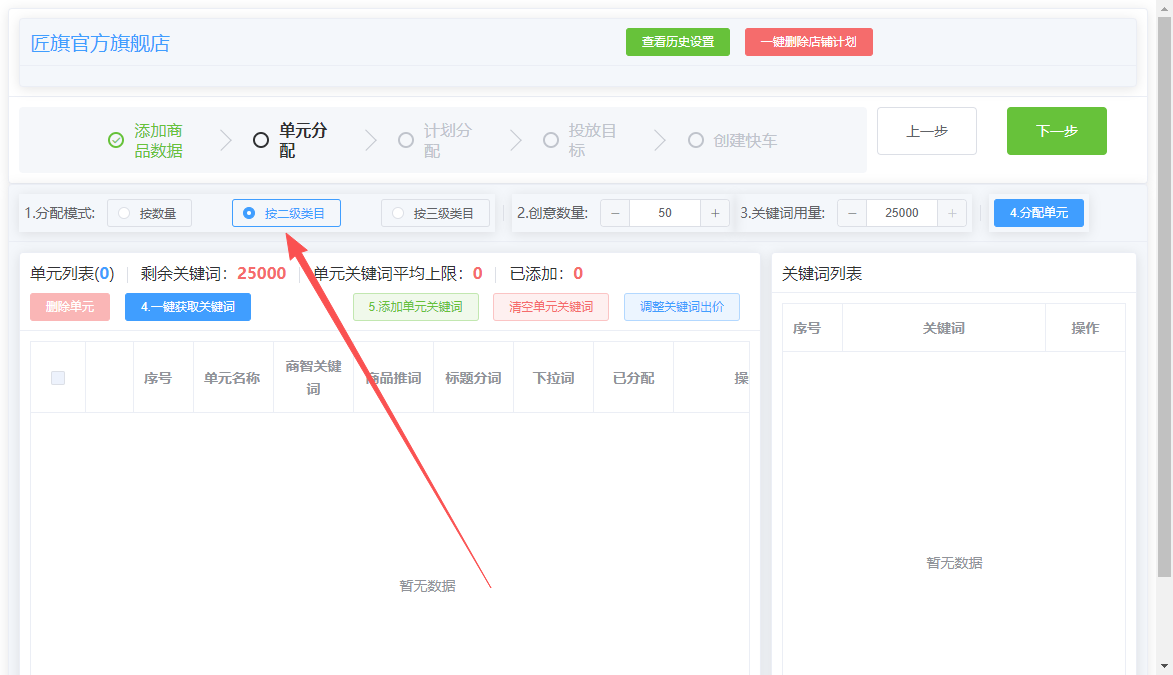Image resolution: width=1173 pixels, height=675 pixels.
Task: Focus the 关键词用量 input showing 25000
Action: coord(901,213)
